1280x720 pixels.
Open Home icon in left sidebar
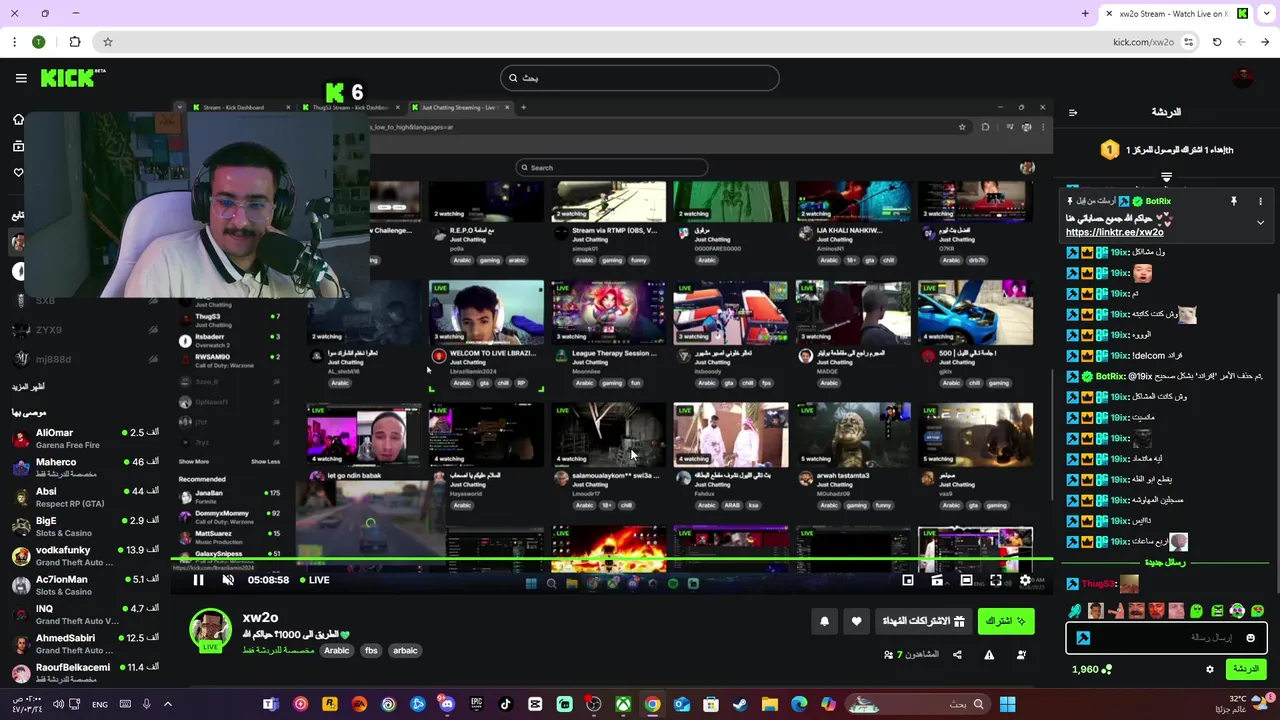pos(18,119)
